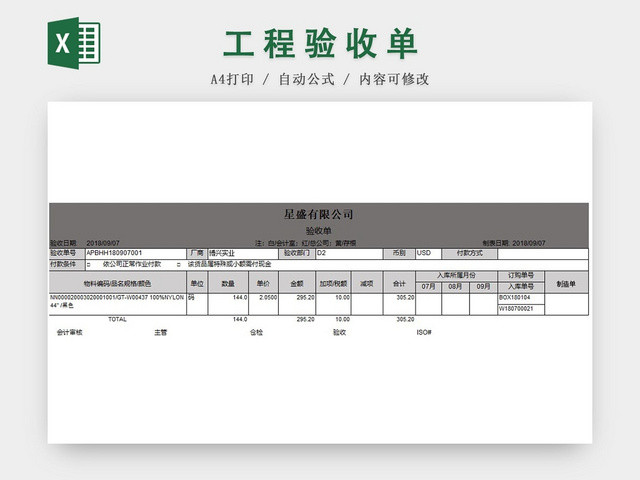
Task: Select the 数量 column header
Action: pyautogui.click(x=228, y=283)
